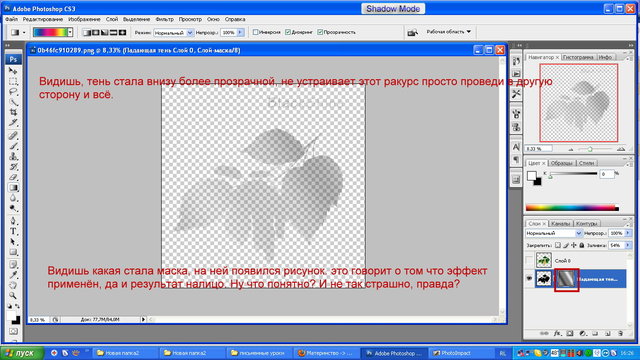Open the Фильтр menu
Screen dimensions: 640x360
coord(164,19)
